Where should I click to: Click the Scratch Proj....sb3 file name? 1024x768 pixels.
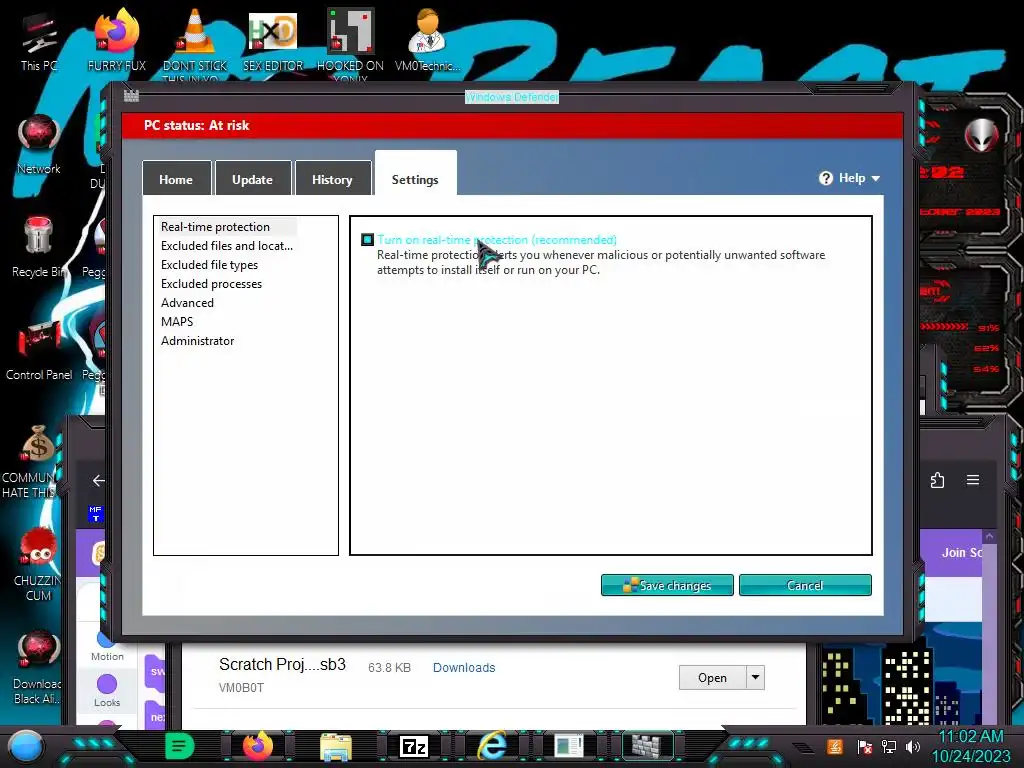[282, 664]
